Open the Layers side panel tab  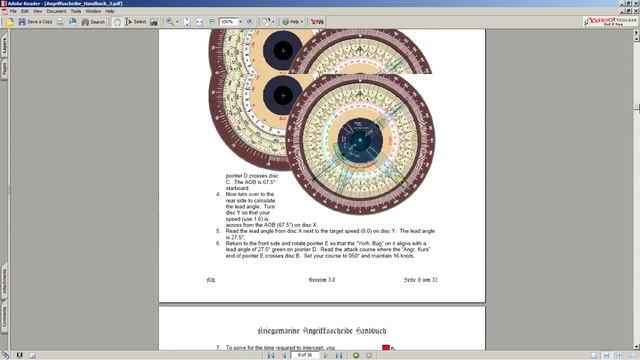pyautogui.click(x=4, y=46)
